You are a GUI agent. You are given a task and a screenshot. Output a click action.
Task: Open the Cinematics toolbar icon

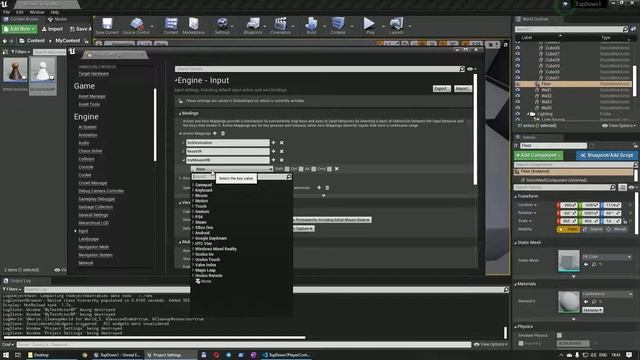pos(280,25)
